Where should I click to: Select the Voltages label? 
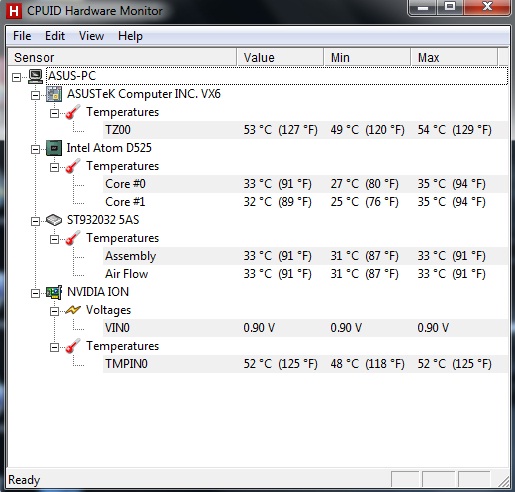108,310
